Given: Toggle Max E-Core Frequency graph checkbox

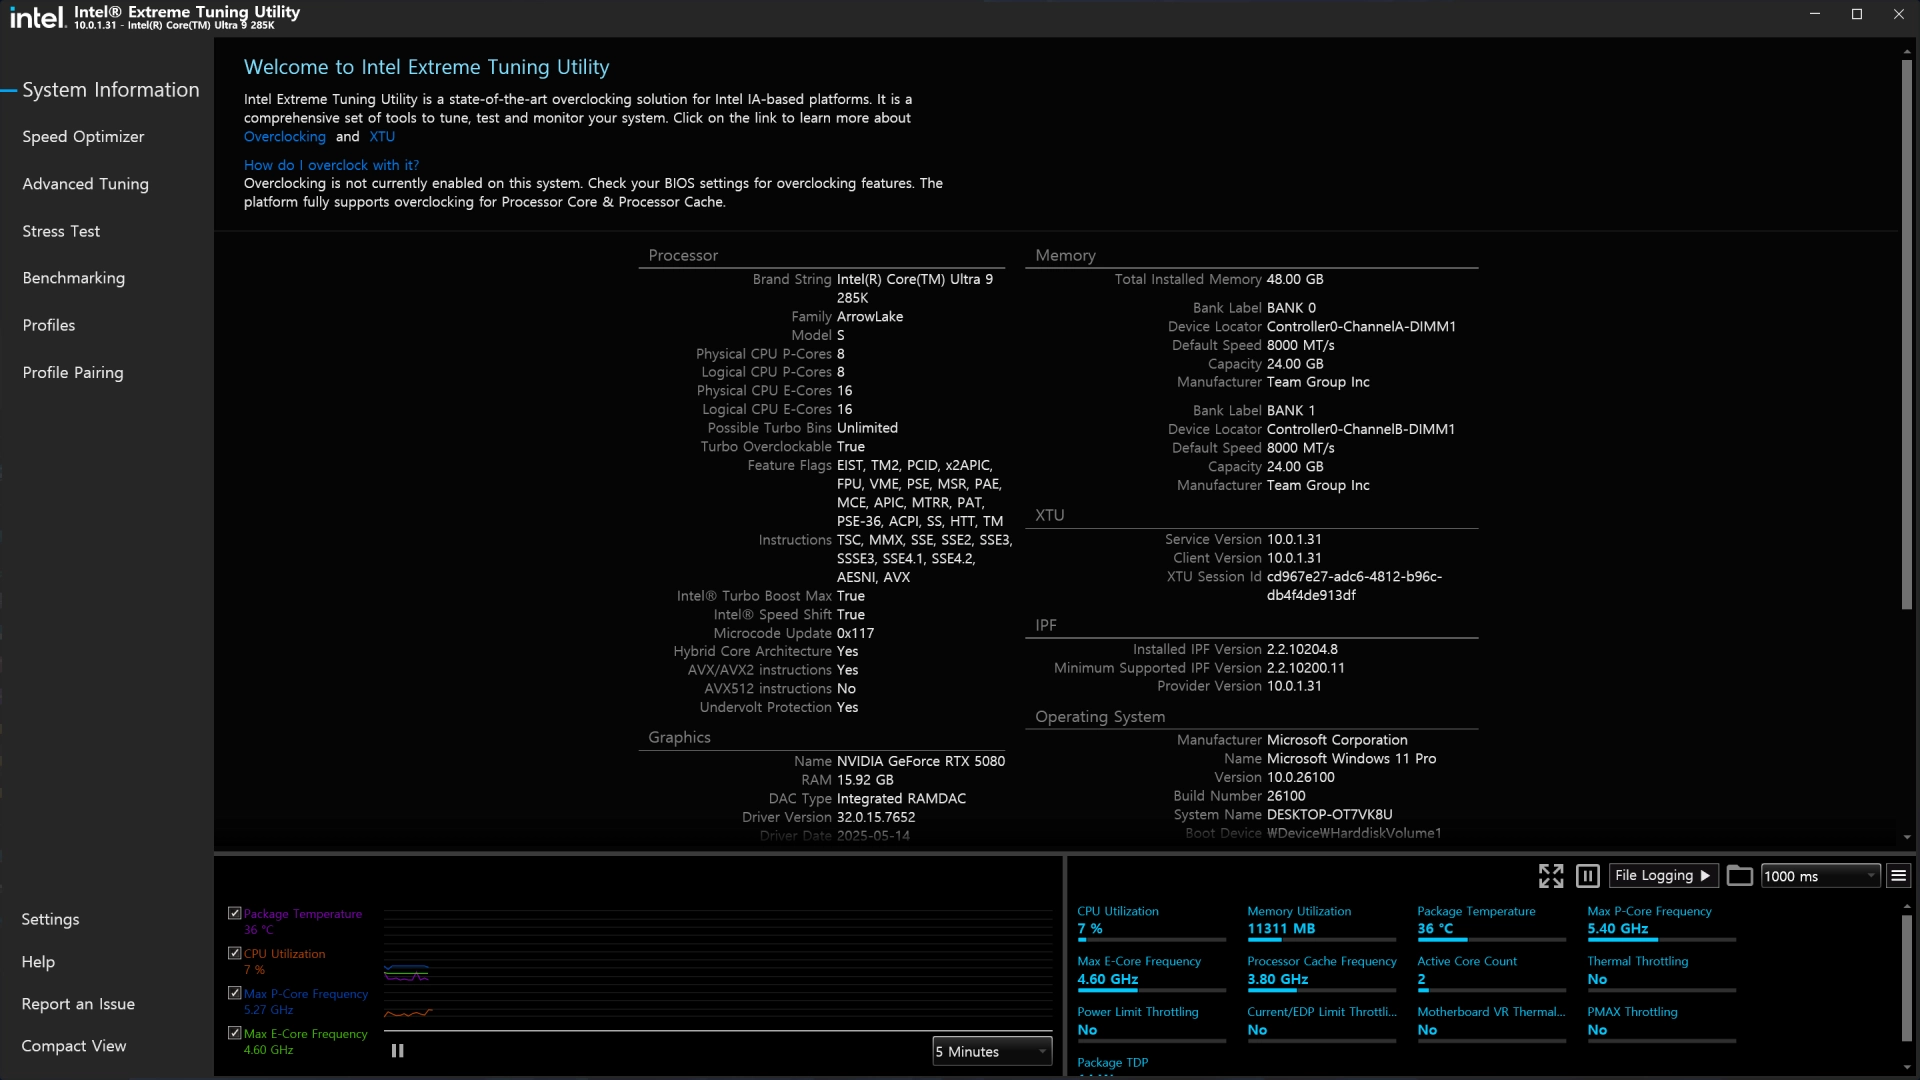Looking at the screenshot, I should click(235, 1033).
